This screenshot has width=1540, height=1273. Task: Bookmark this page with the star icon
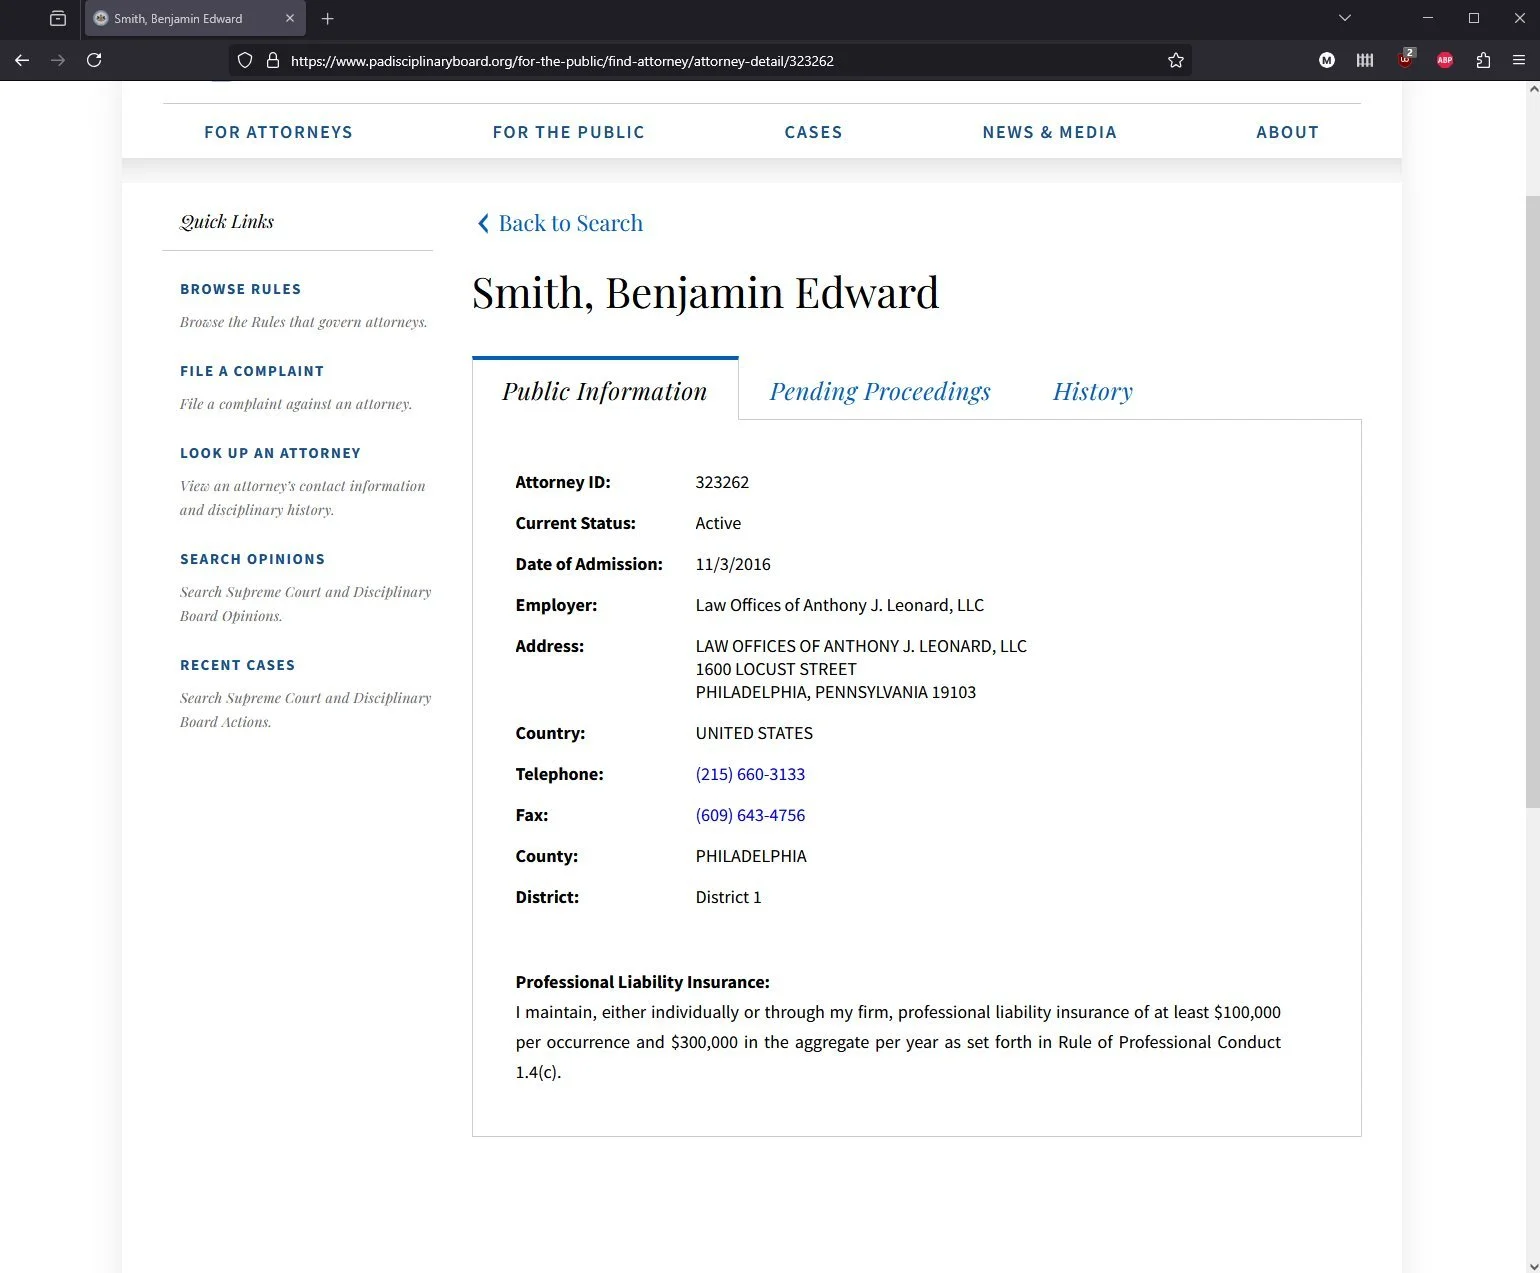(x=1176, y=60)
